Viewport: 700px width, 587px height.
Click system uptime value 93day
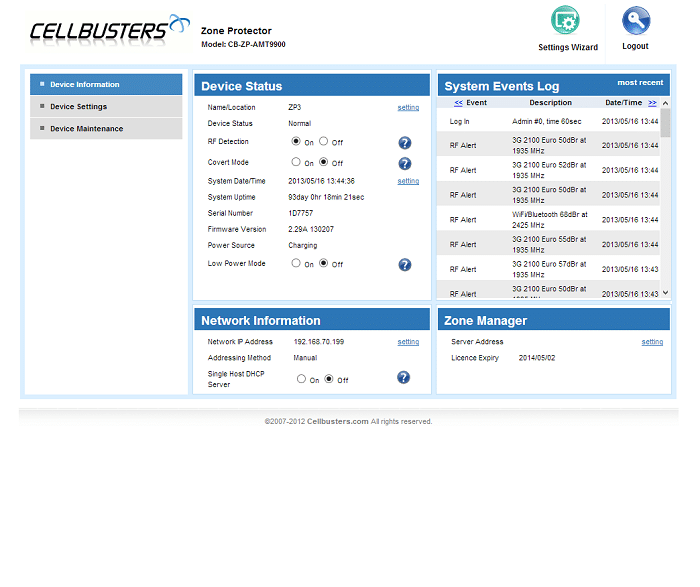pos(326,197)
